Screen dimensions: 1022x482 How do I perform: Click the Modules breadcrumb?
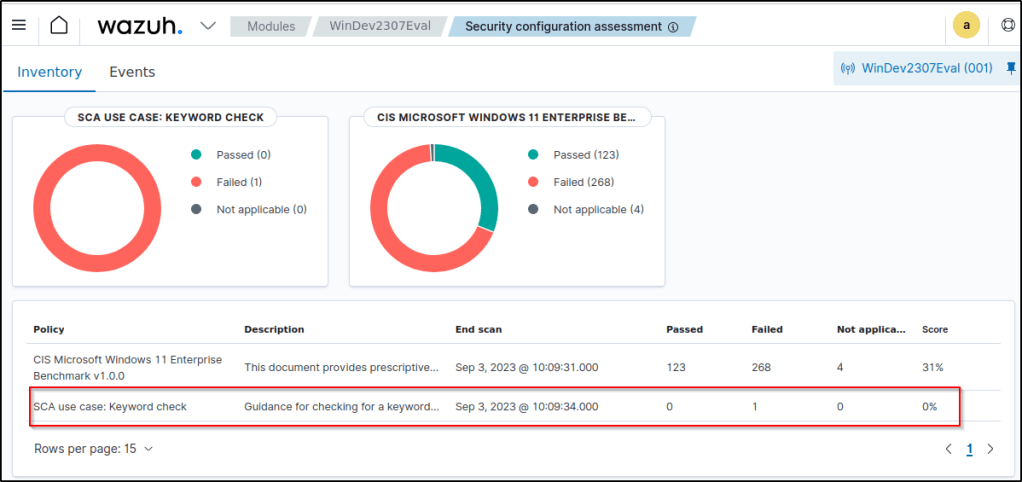[270, 26]
